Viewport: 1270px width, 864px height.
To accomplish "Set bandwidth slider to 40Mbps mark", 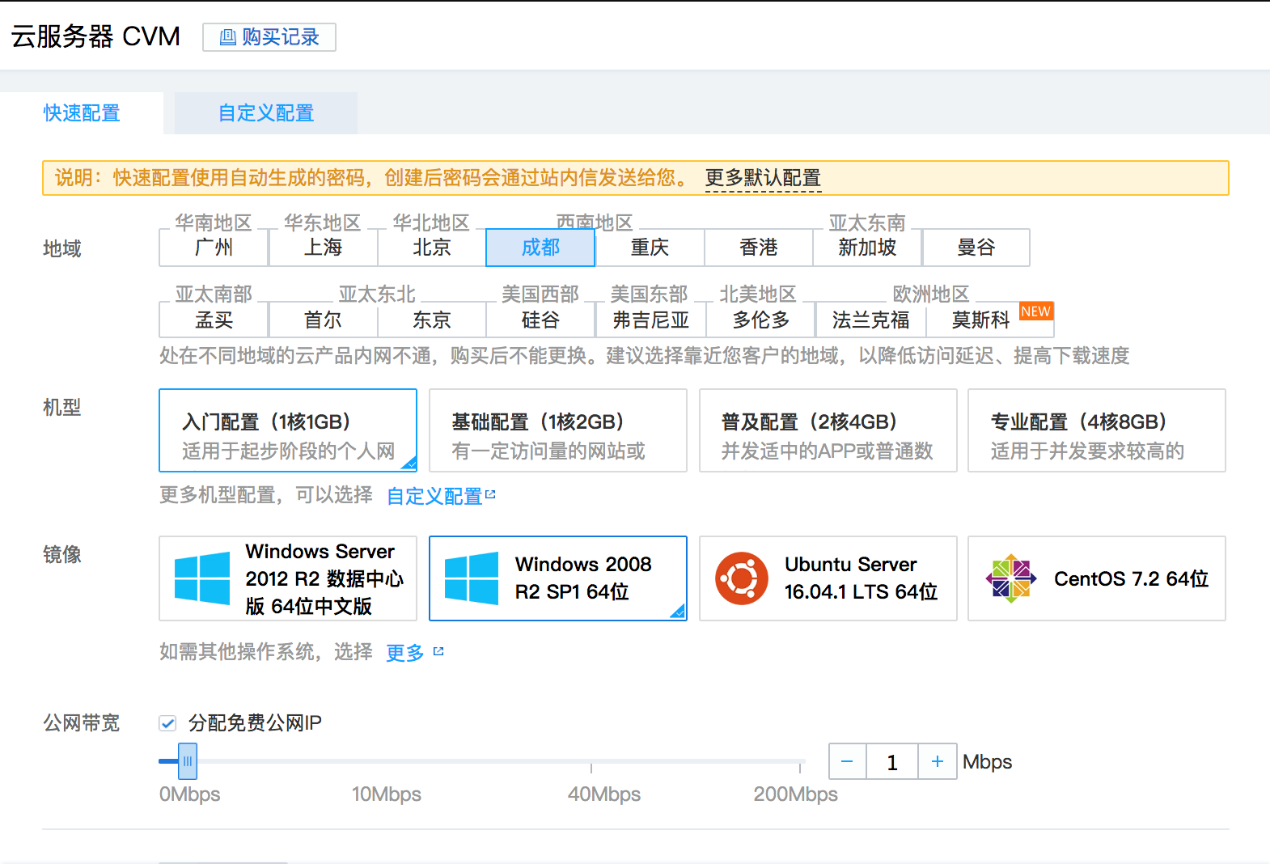I will [591, 762].
